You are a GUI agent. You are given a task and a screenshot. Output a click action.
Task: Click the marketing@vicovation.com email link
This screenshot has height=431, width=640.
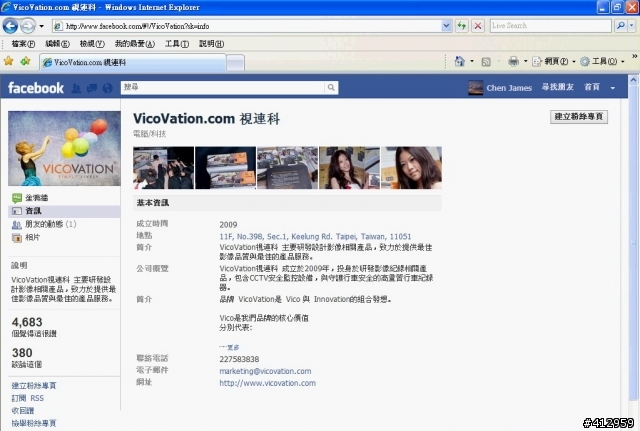click(x=265, y=371)
